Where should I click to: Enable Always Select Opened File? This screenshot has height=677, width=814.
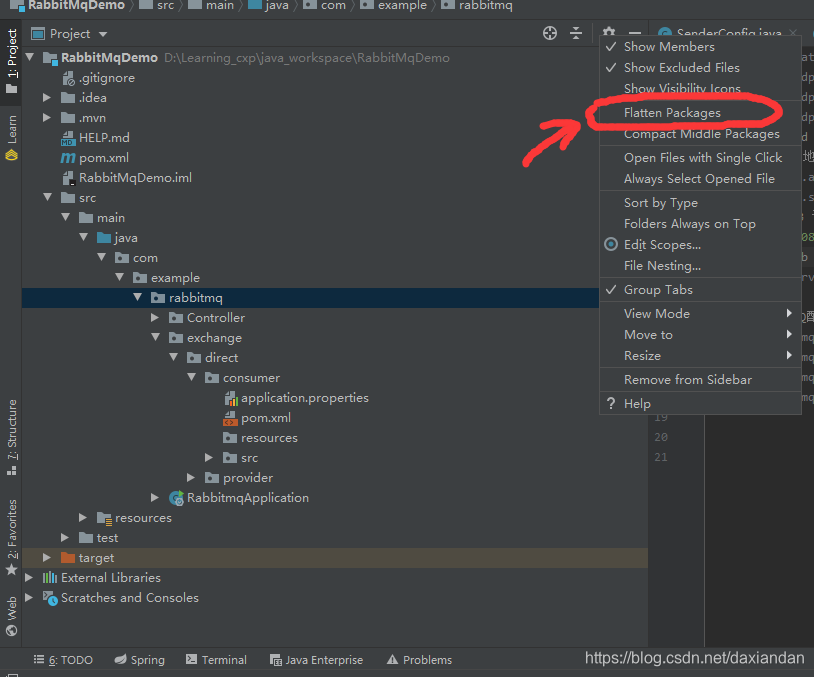pos(700,179)
